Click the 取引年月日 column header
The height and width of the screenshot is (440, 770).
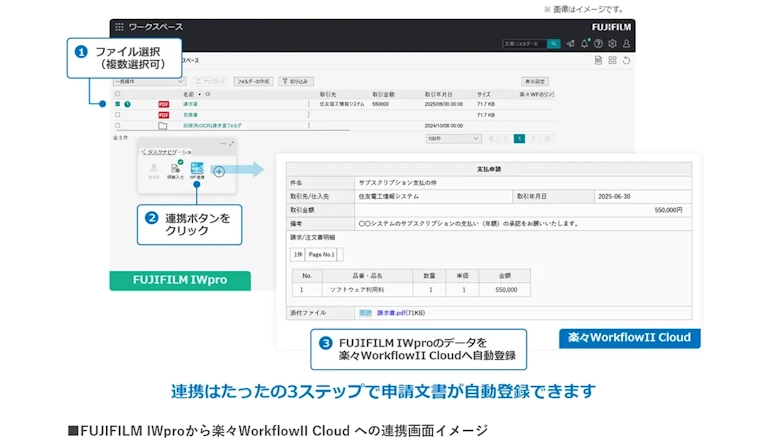[439, 94]
